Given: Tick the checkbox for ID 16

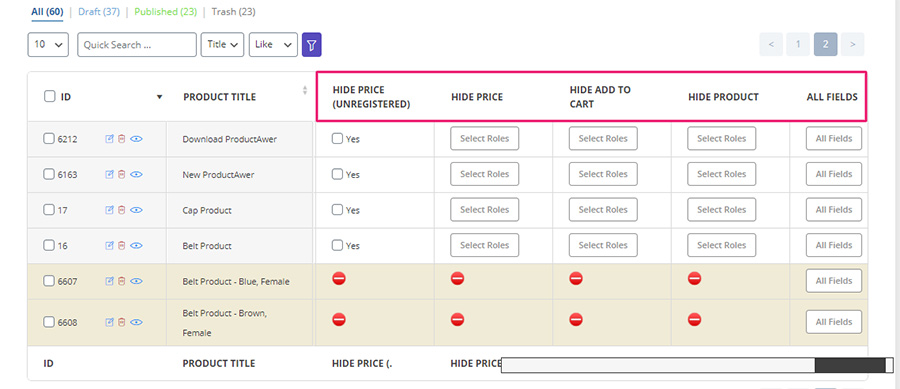Looking at the screenshot, I should pyautogui.click(x=49, y=245).
